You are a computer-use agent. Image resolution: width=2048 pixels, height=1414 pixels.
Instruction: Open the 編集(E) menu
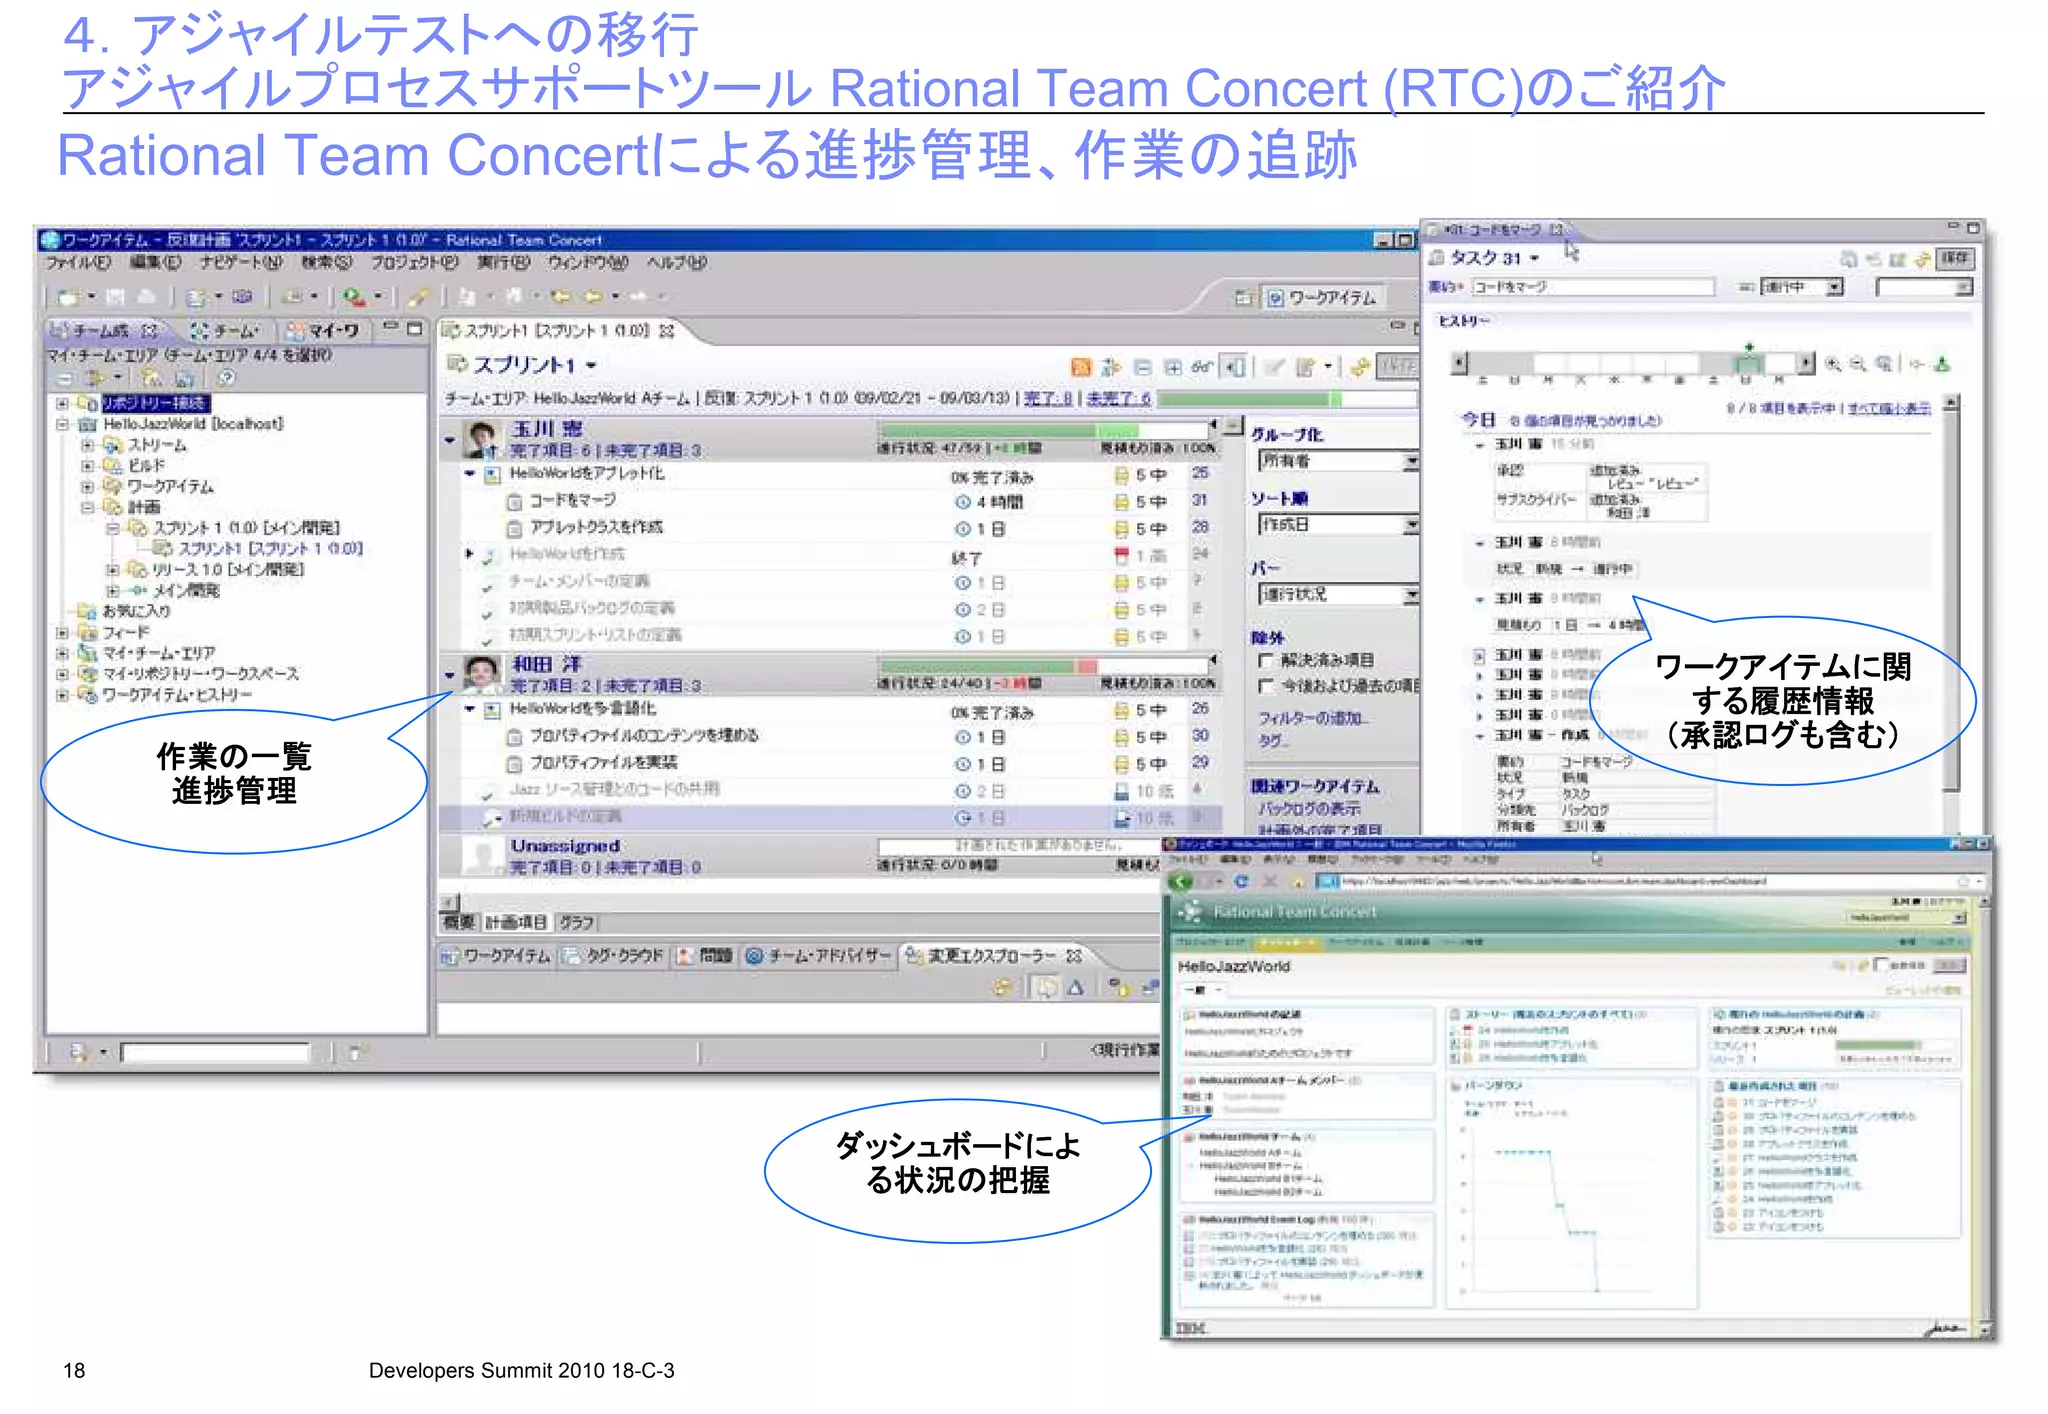click(x=155, y=263)
